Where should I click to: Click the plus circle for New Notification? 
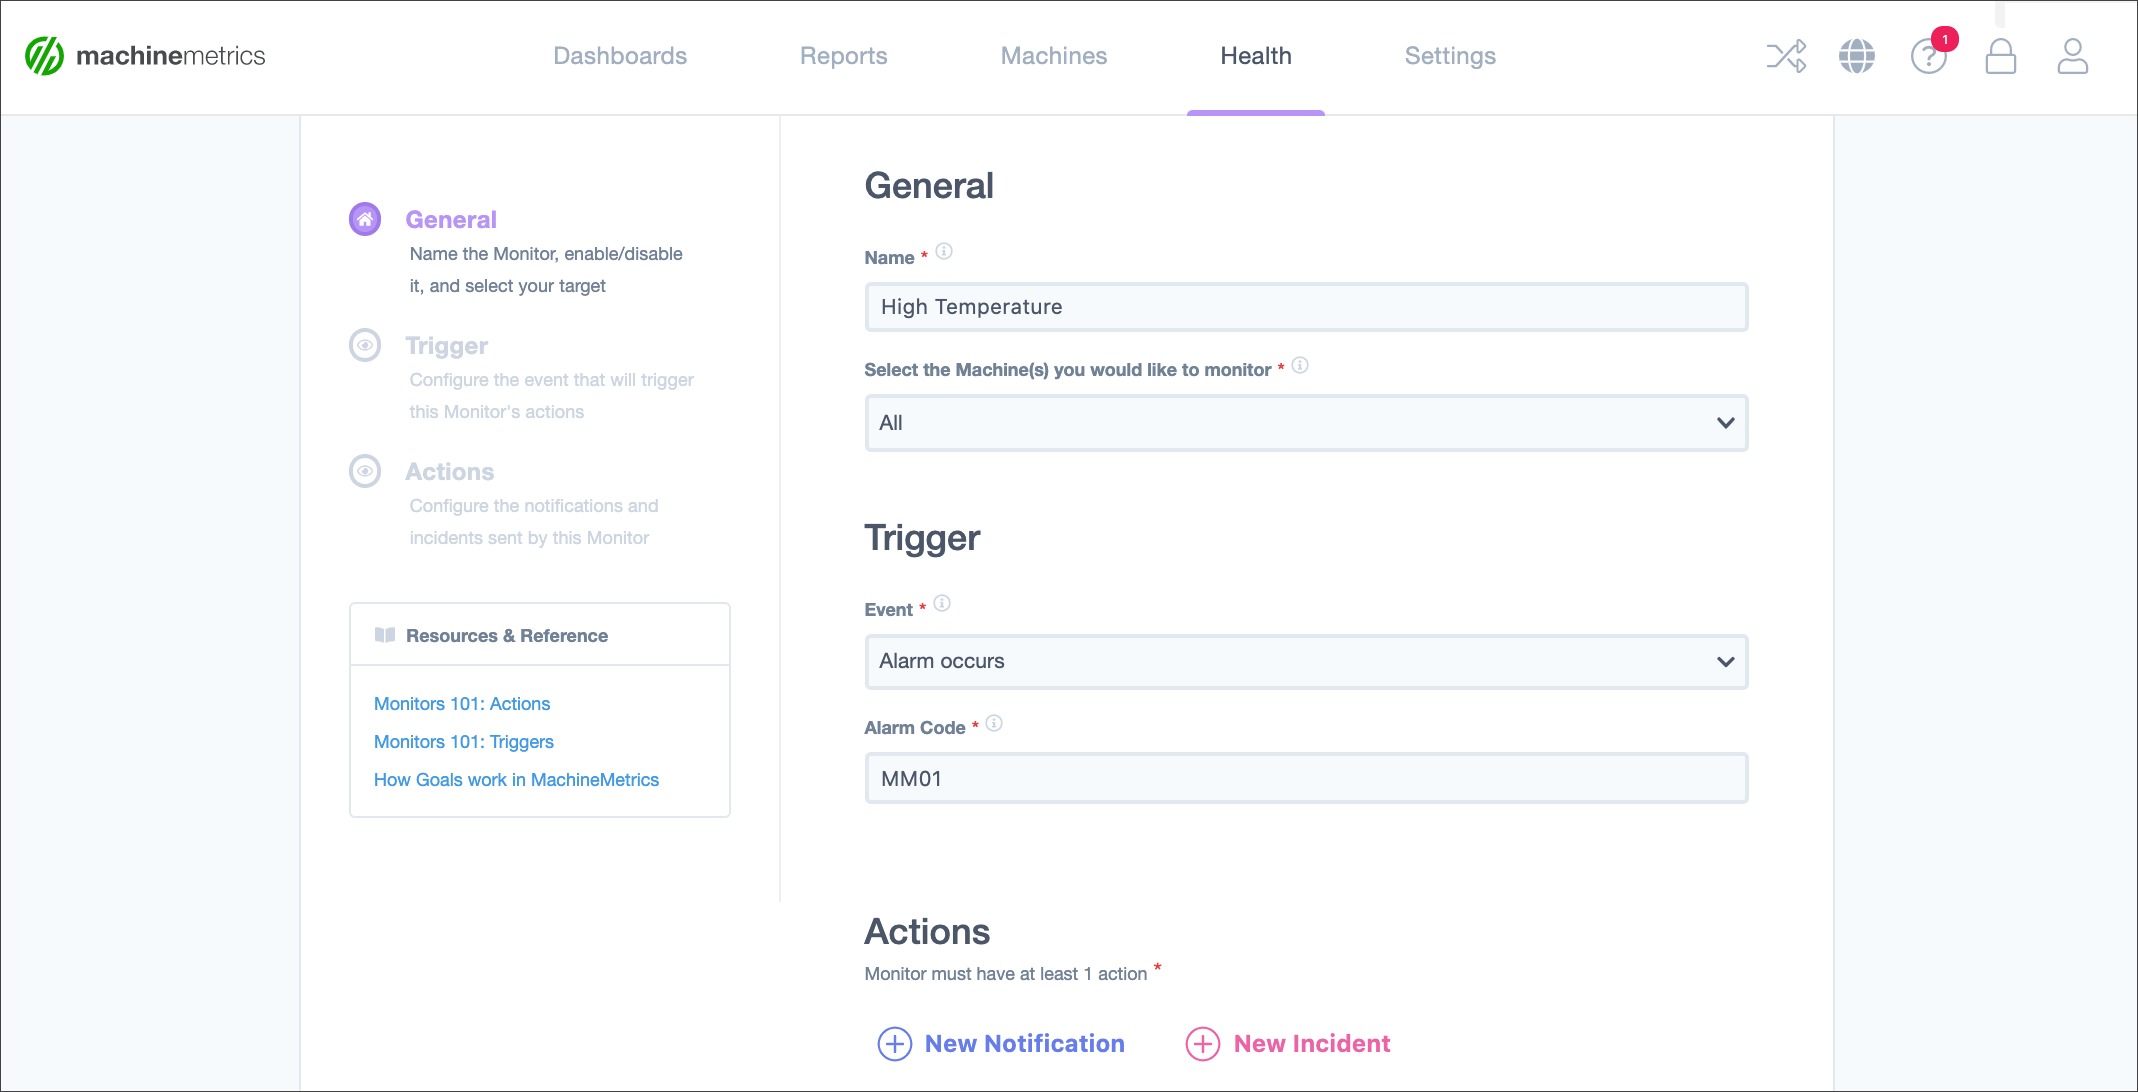click(x=894, y=1044)
